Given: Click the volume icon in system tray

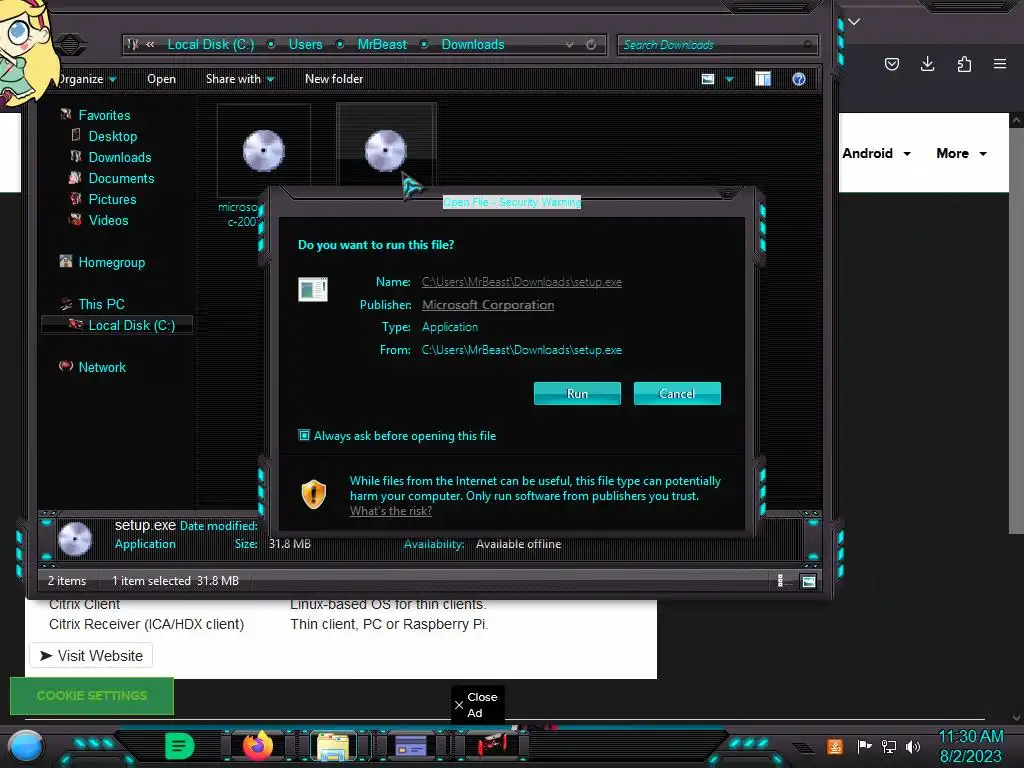Looking at the screenshot, I should pyautogui.click(x=913, y=746).
